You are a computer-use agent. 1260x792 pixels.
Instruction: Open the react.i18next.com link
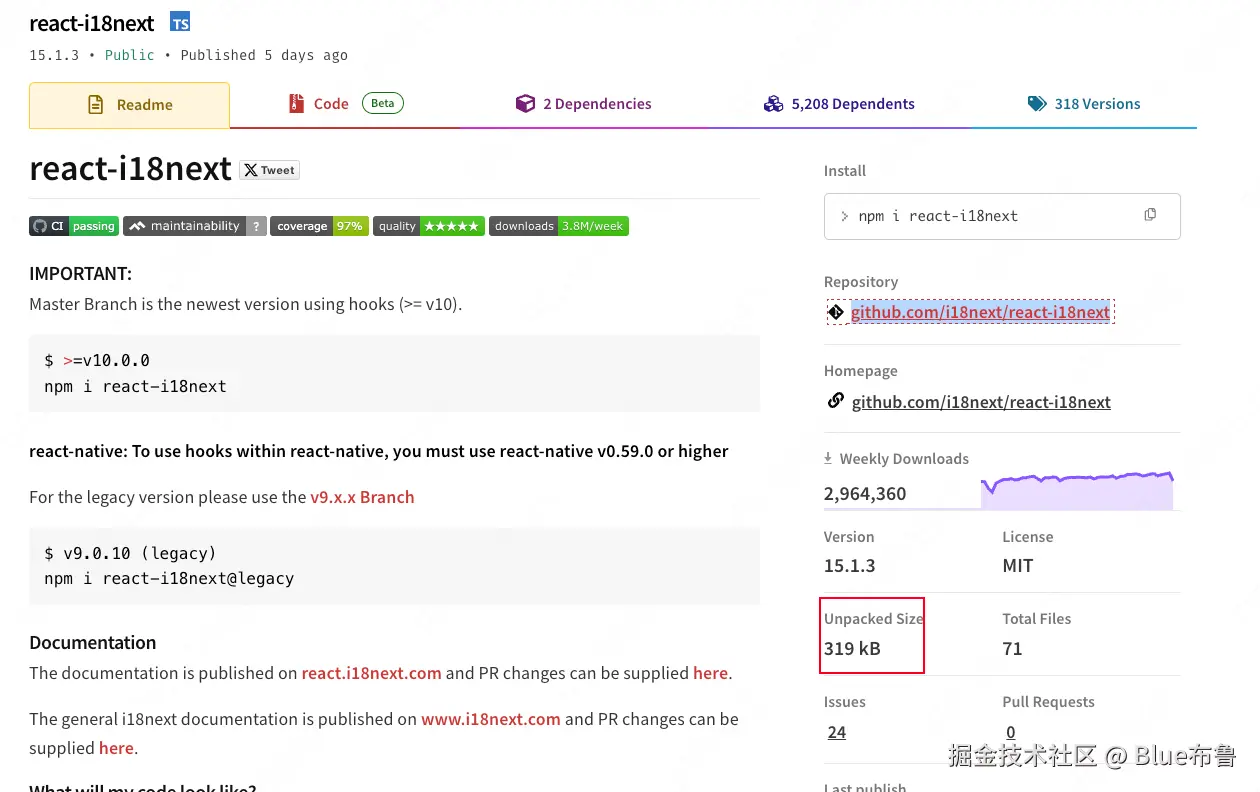(371, 673)
